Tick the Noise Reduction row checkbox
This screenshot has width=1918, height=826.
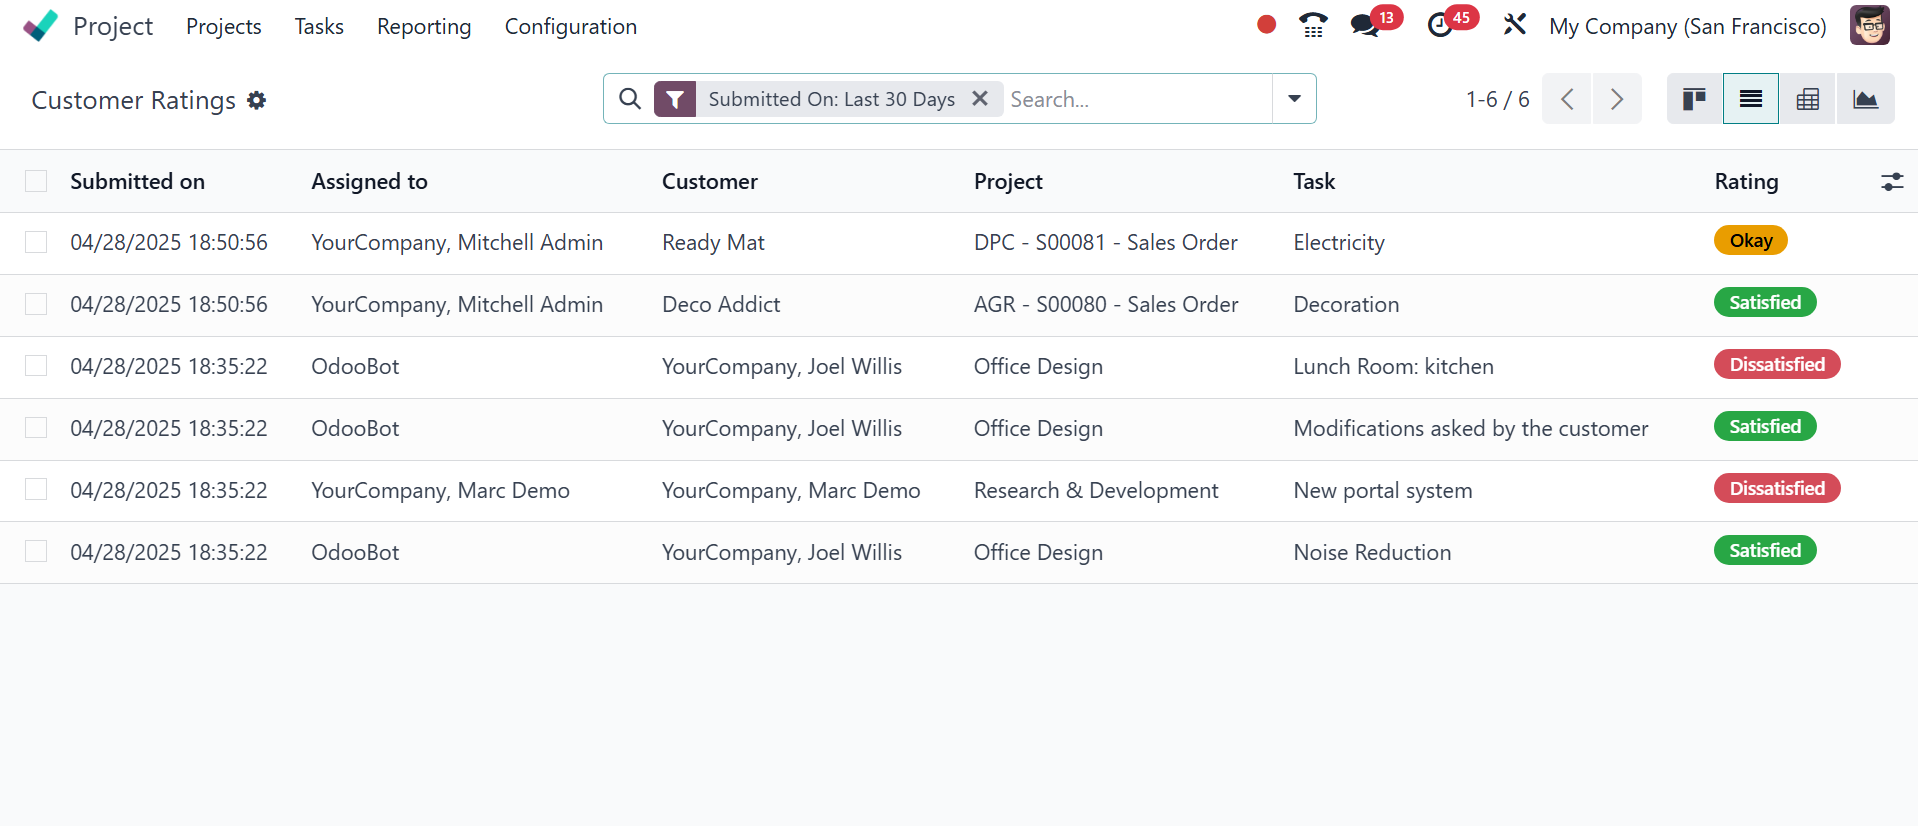coord(36,552)
